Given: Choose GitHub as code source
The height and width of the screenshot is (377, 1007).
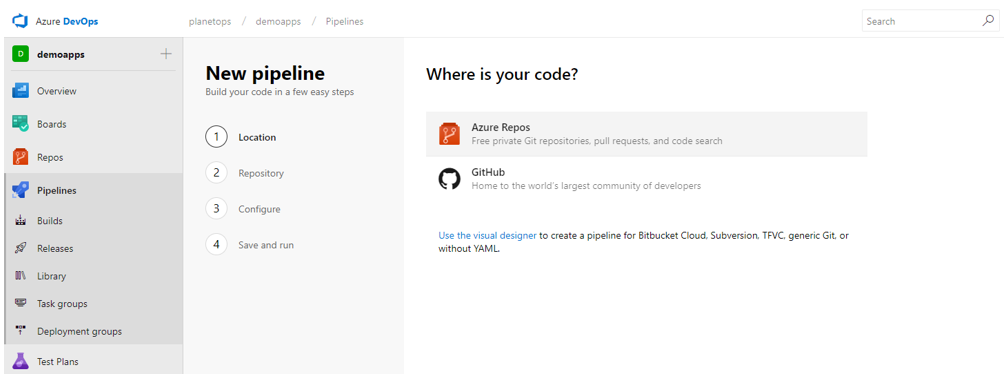Looking at the screenshot, I should (646, 179).
